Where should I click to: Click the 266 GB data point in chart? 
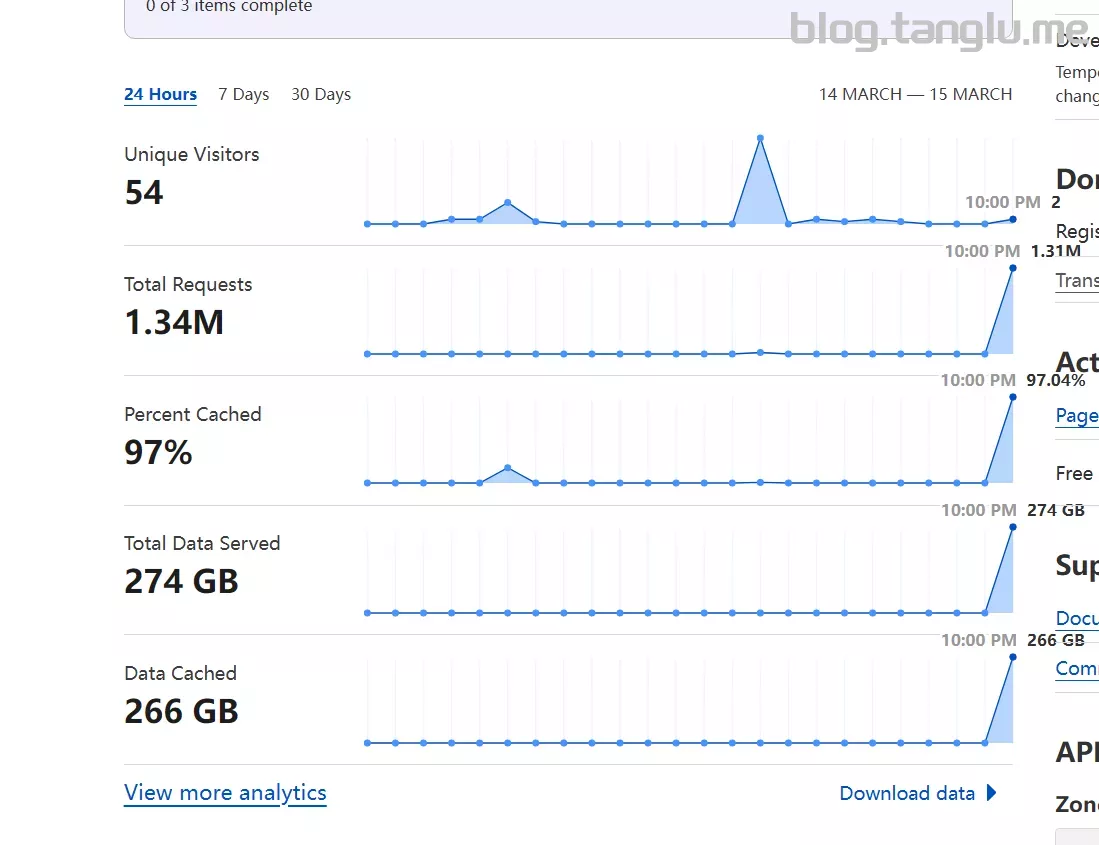[x=1013, y=657]
